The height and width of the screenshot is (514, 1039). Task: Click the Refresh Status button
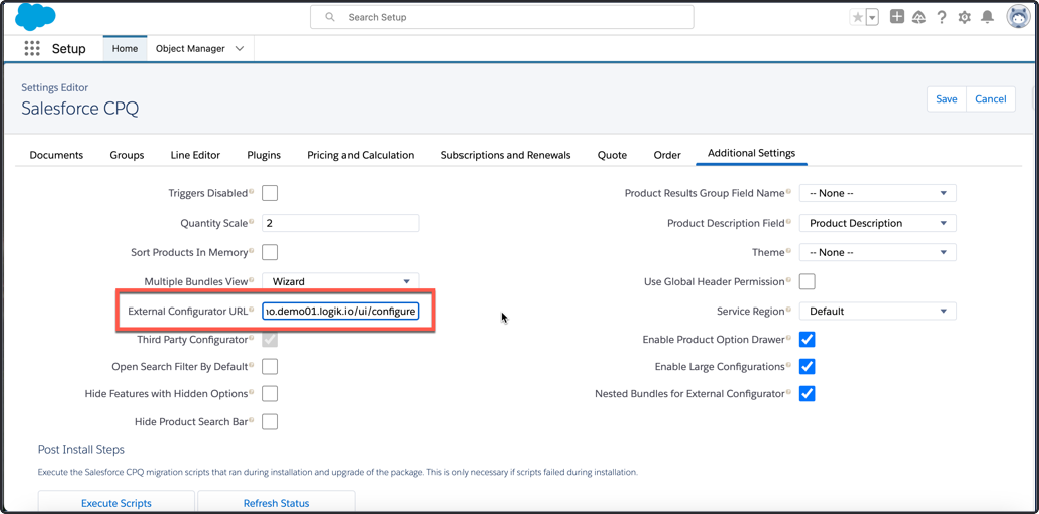point(276,503)
